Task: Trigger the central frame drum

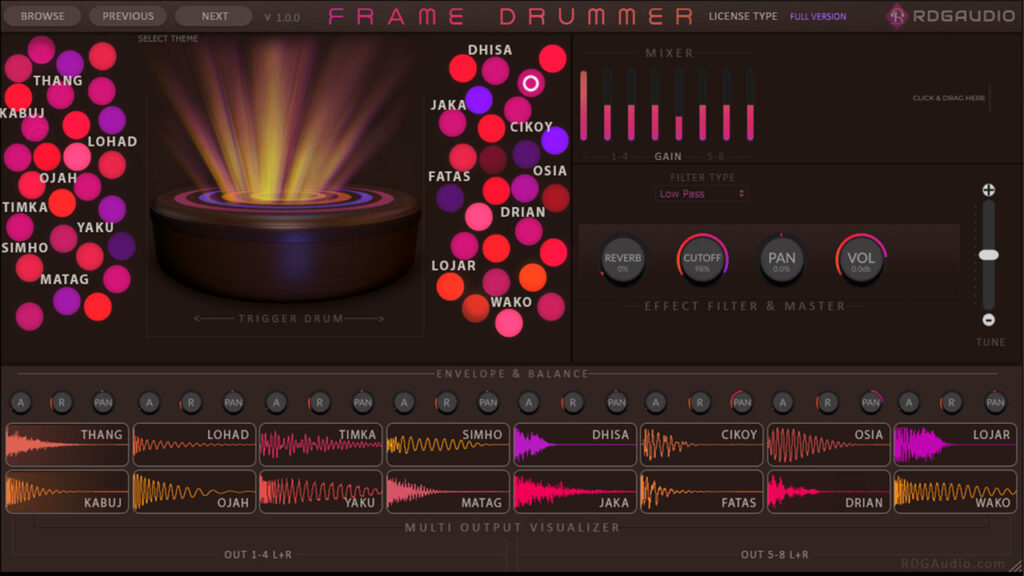Action: 285,242
